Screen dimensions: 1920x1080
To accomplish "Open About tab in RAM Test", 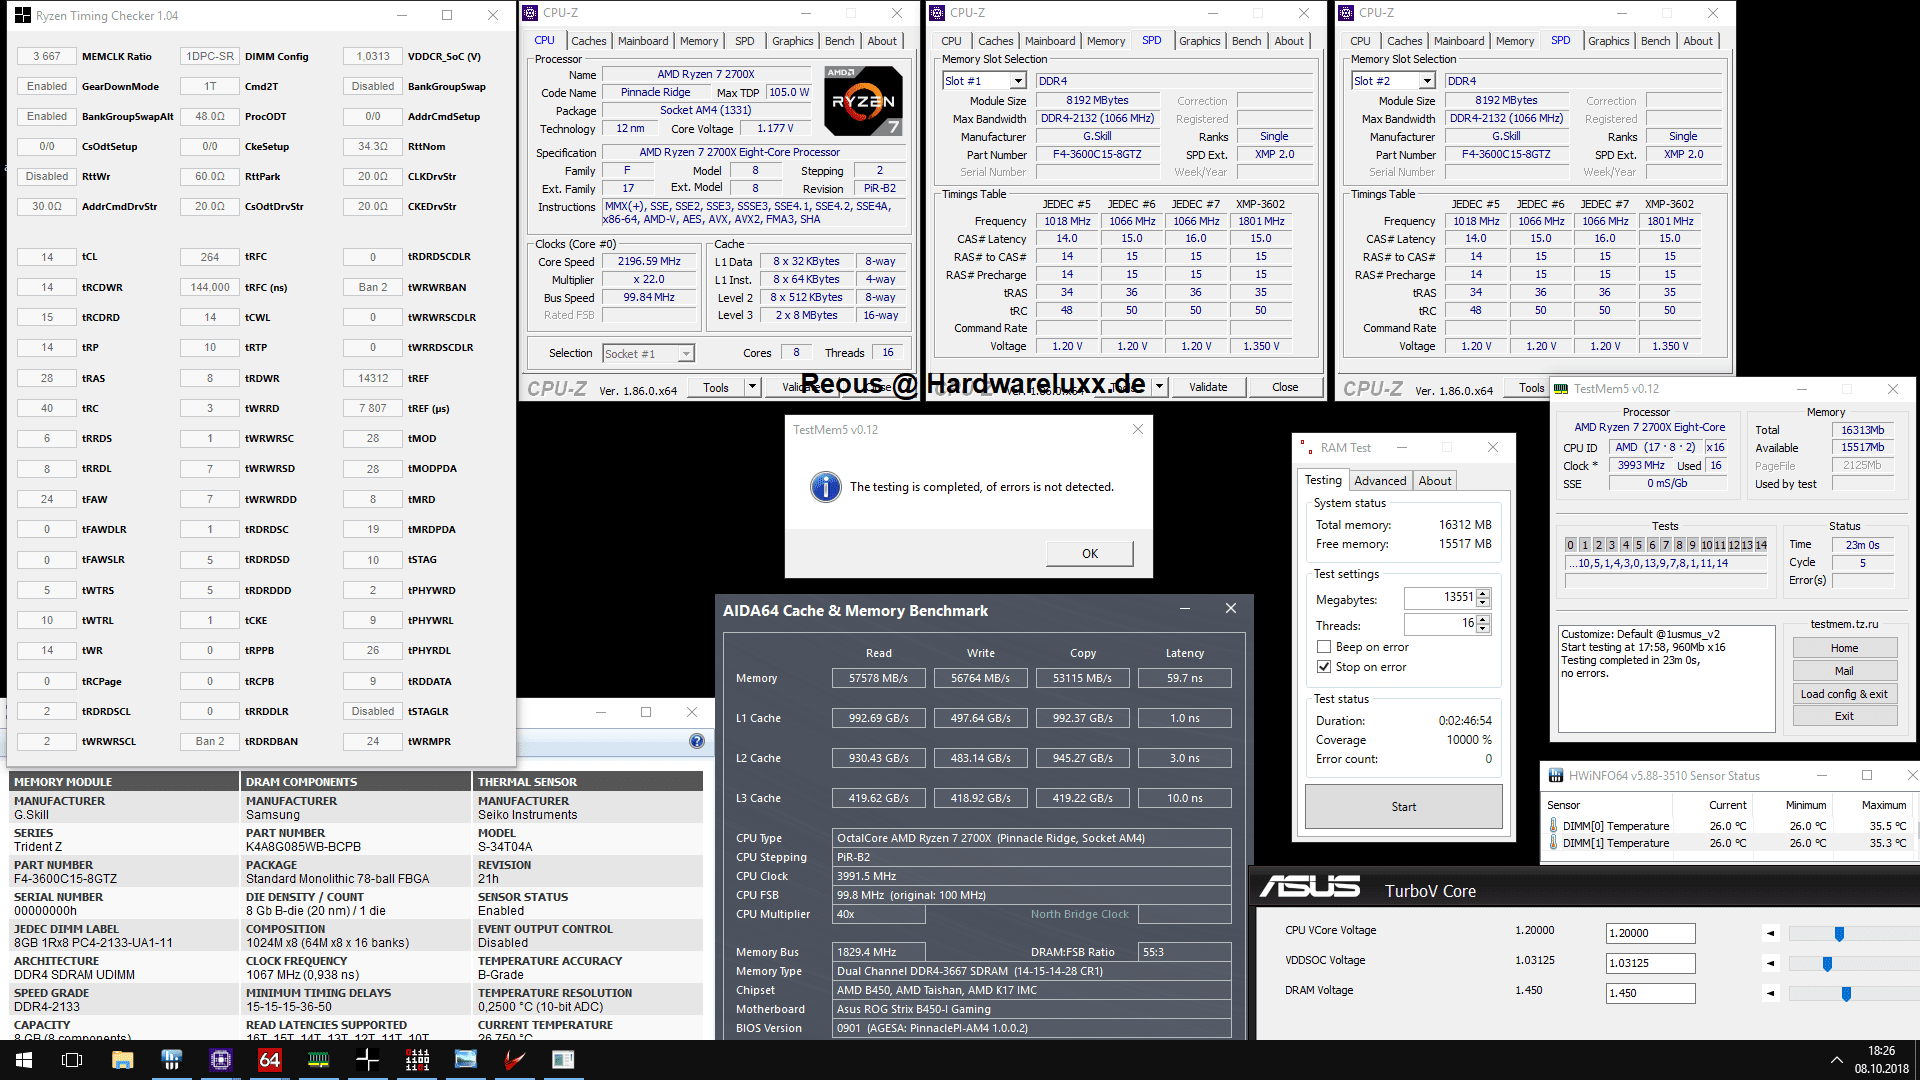I will (x=1435, y=481).
